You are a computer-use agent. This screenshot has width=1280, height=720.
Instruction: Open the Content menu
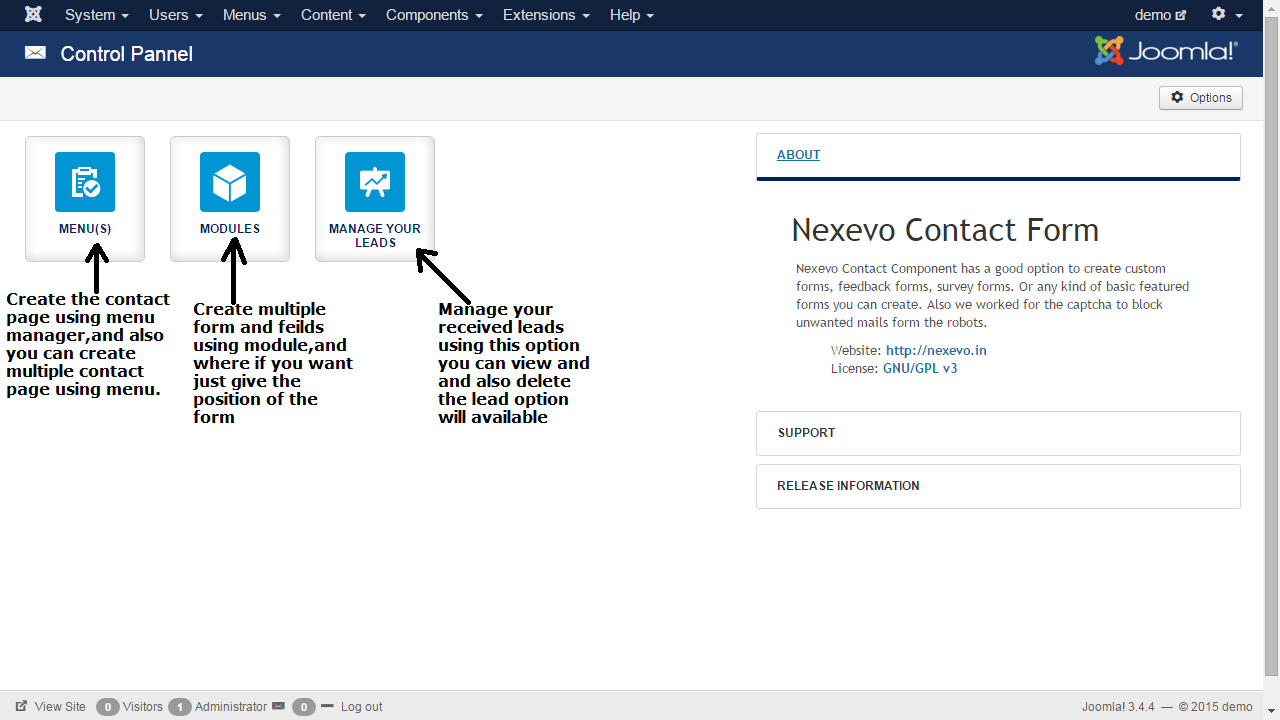tap(333, 15)
